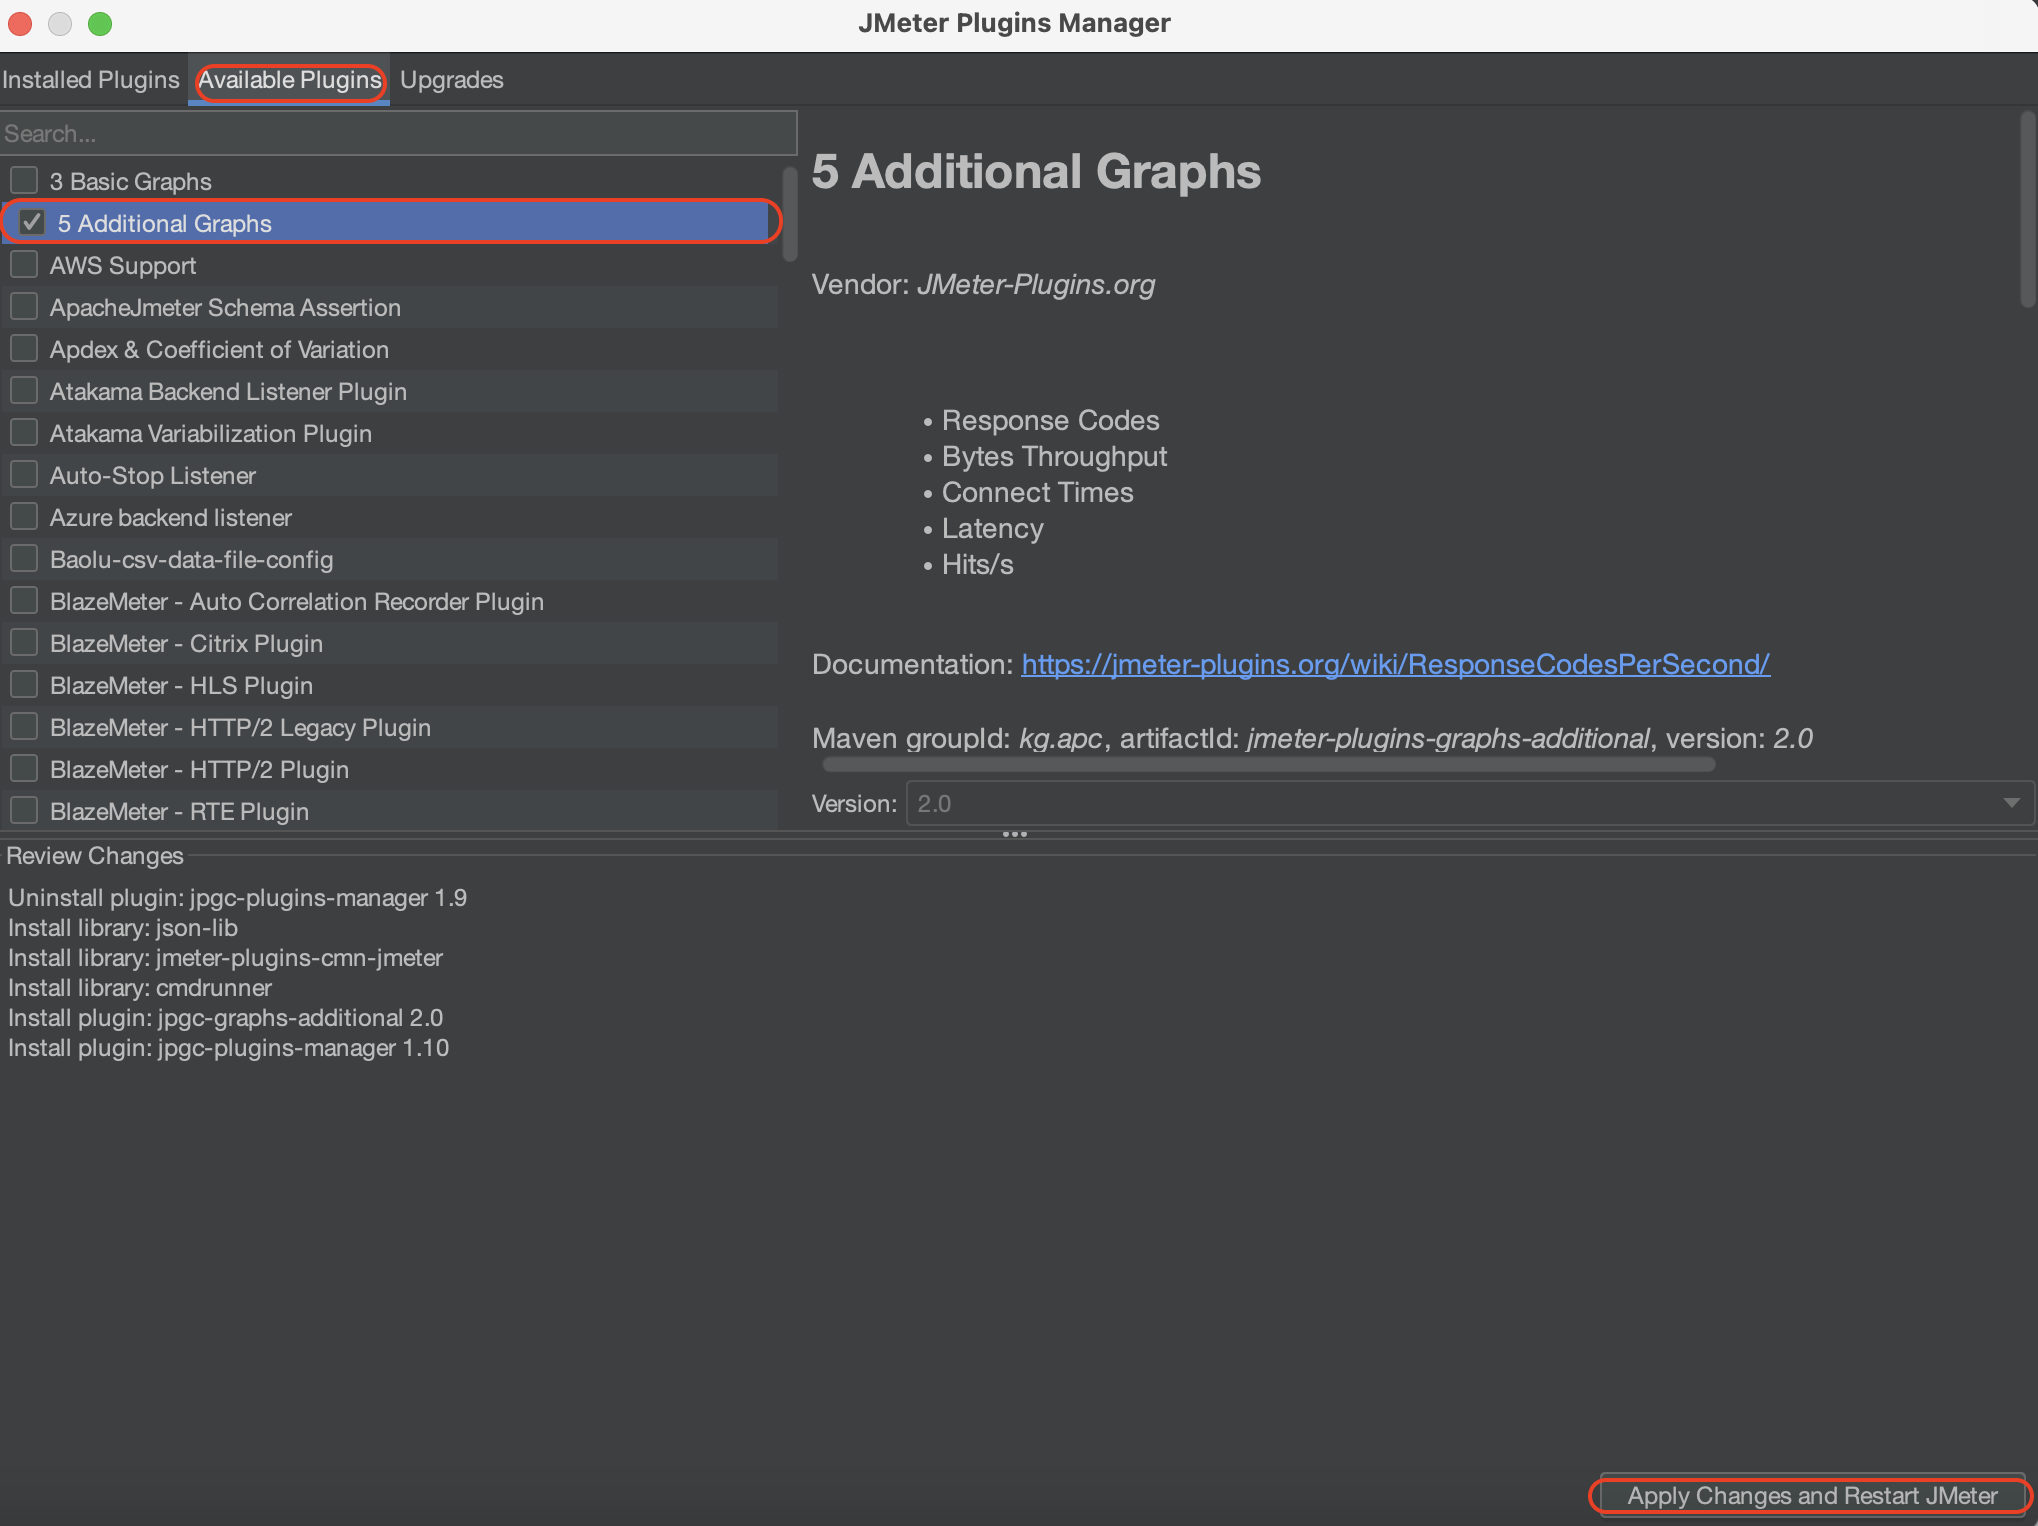Open the Version dropdown arrow
The height and width of the screenshot is (1526, 2038).
click(x=2011, y=803)
